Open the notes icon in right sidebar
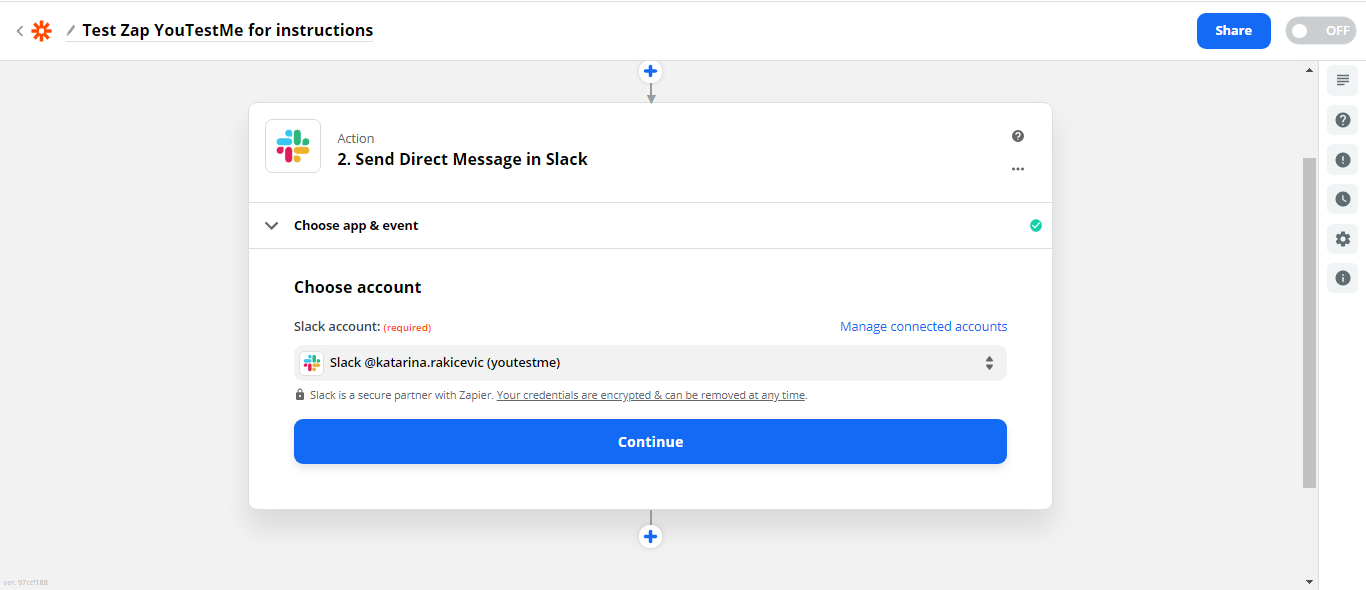Viewport: 1366px width, 590px height. 1342,80
